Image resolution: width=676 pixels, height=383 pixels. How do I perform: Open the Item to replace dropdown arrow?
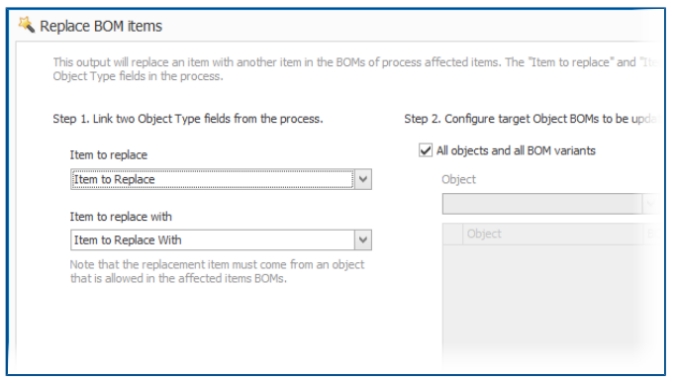pos(363,179)
